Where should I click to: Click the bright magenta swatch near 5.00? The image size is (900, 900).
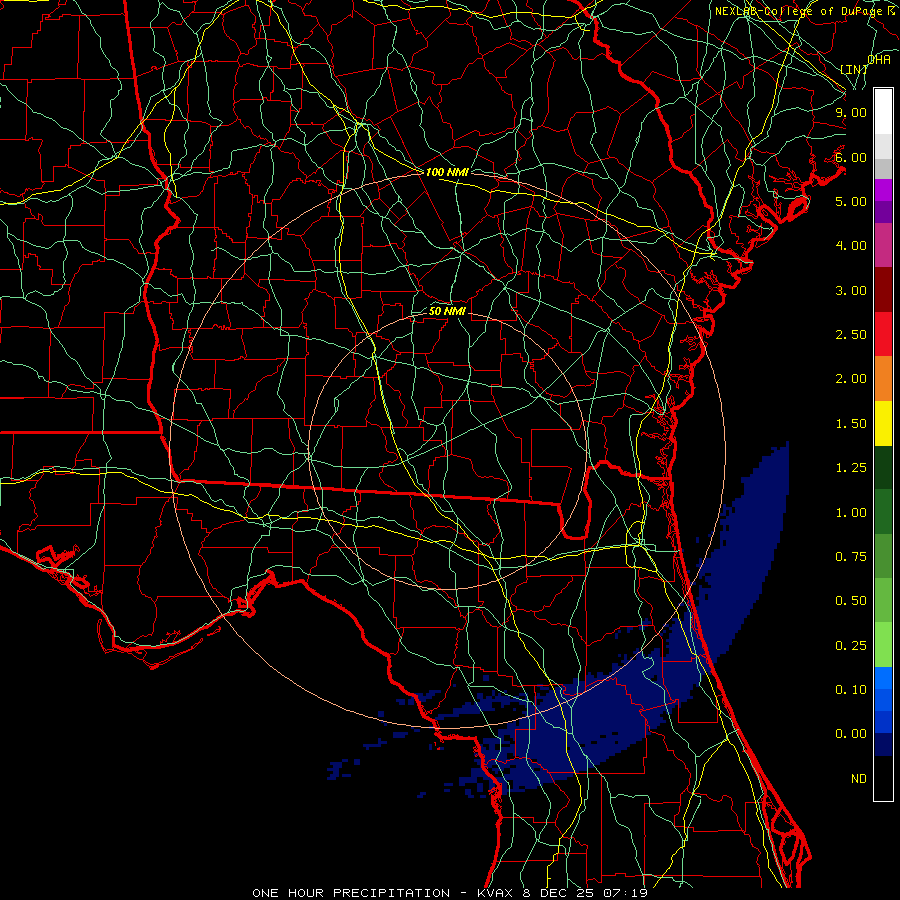point(883,190)
